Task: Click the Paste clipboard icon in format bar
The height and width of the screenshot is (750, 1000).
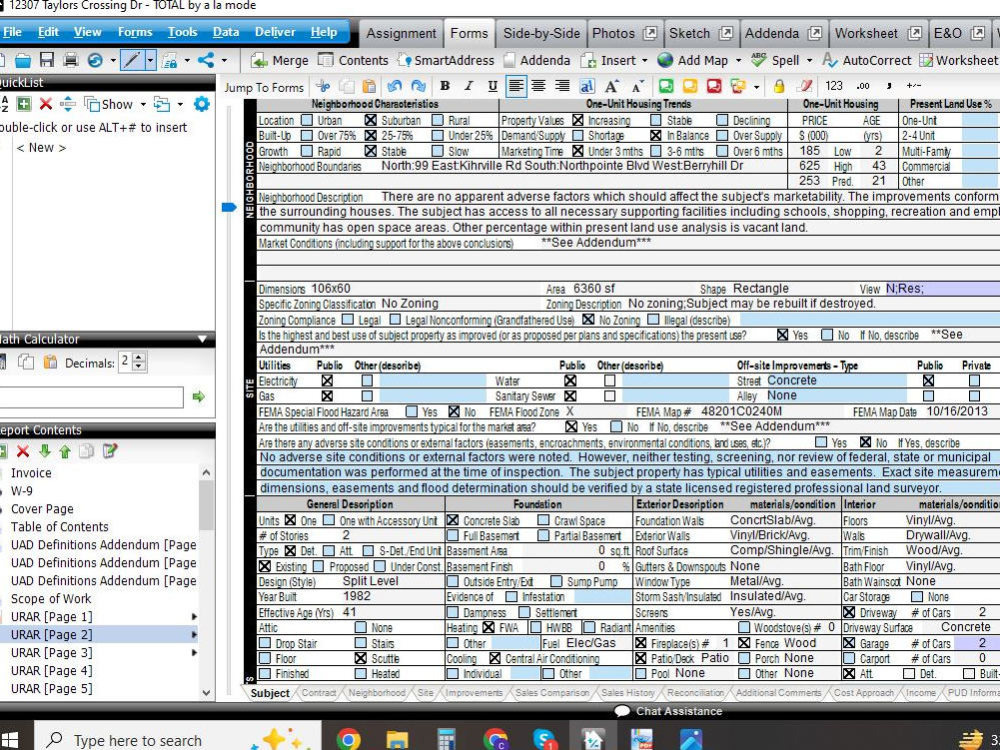Action: [x=369, y=86]
